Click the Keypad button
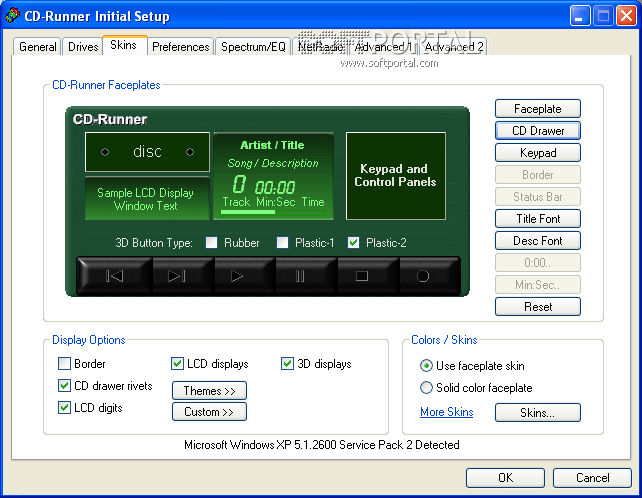 click(538, 153)
